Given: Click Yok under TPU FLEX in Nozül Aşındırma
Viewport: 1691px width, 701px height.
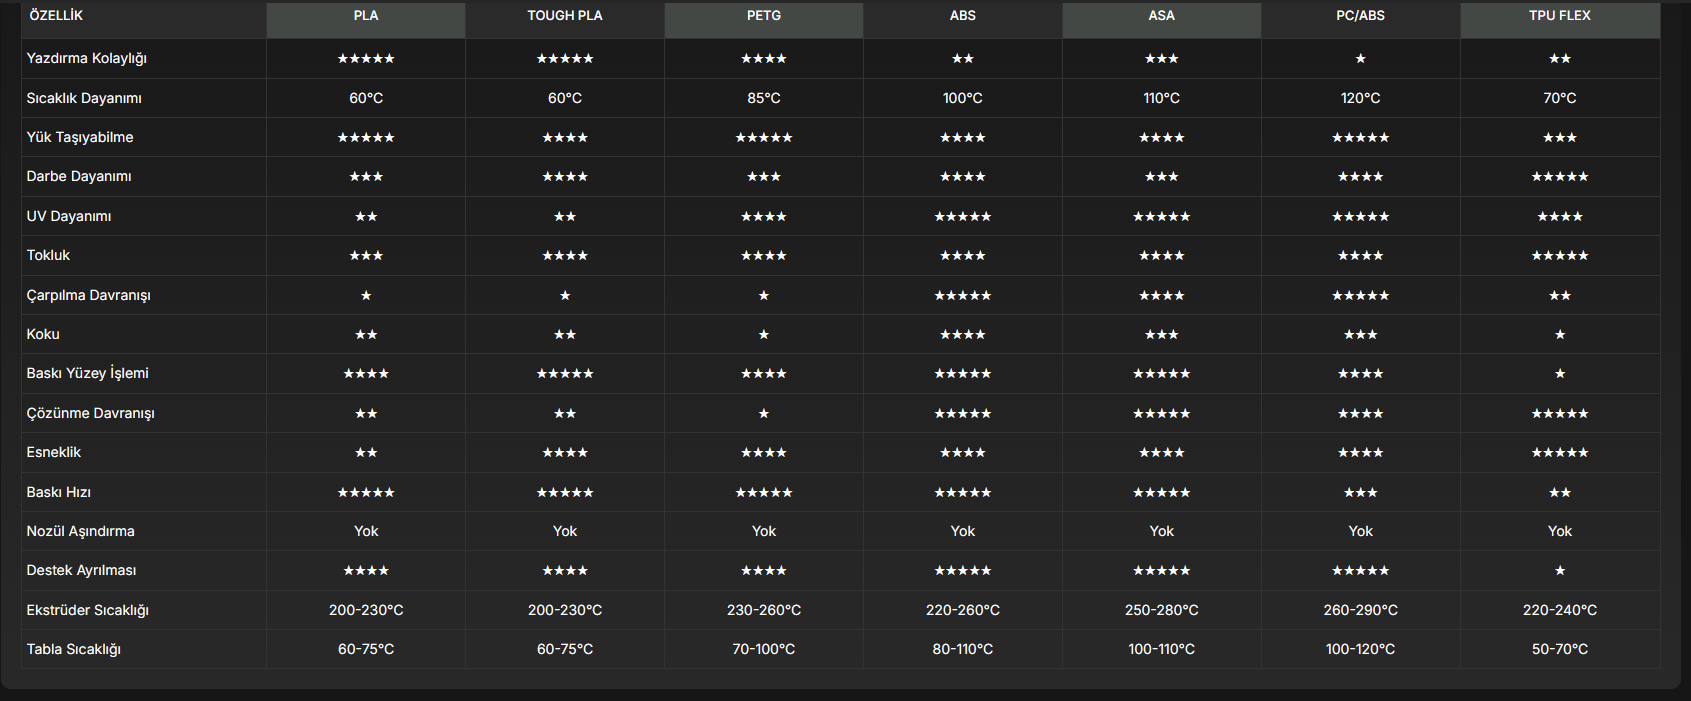Looking at the screenshot, I should coord(1560,531).
